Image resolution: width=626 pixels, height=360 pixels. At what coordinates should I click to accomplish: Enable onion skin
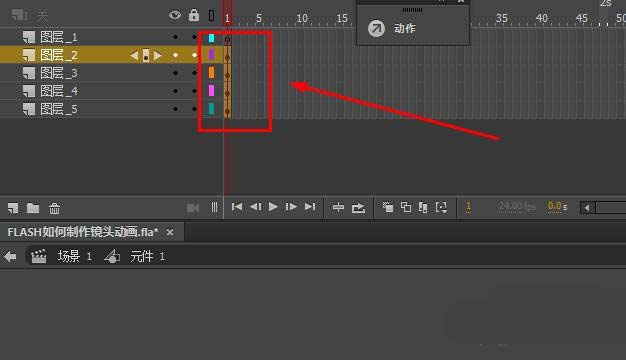point(388,207)
